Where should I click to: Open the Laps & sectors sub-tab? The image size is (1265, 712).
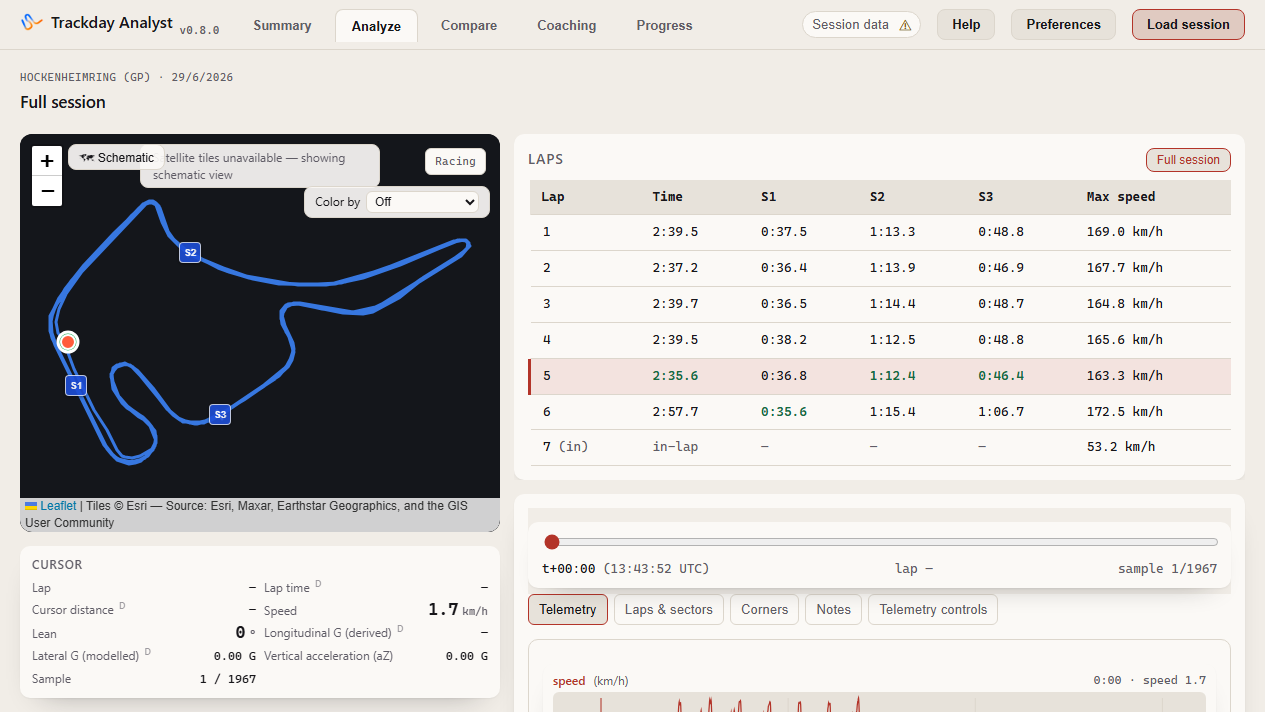click(669, 609)
